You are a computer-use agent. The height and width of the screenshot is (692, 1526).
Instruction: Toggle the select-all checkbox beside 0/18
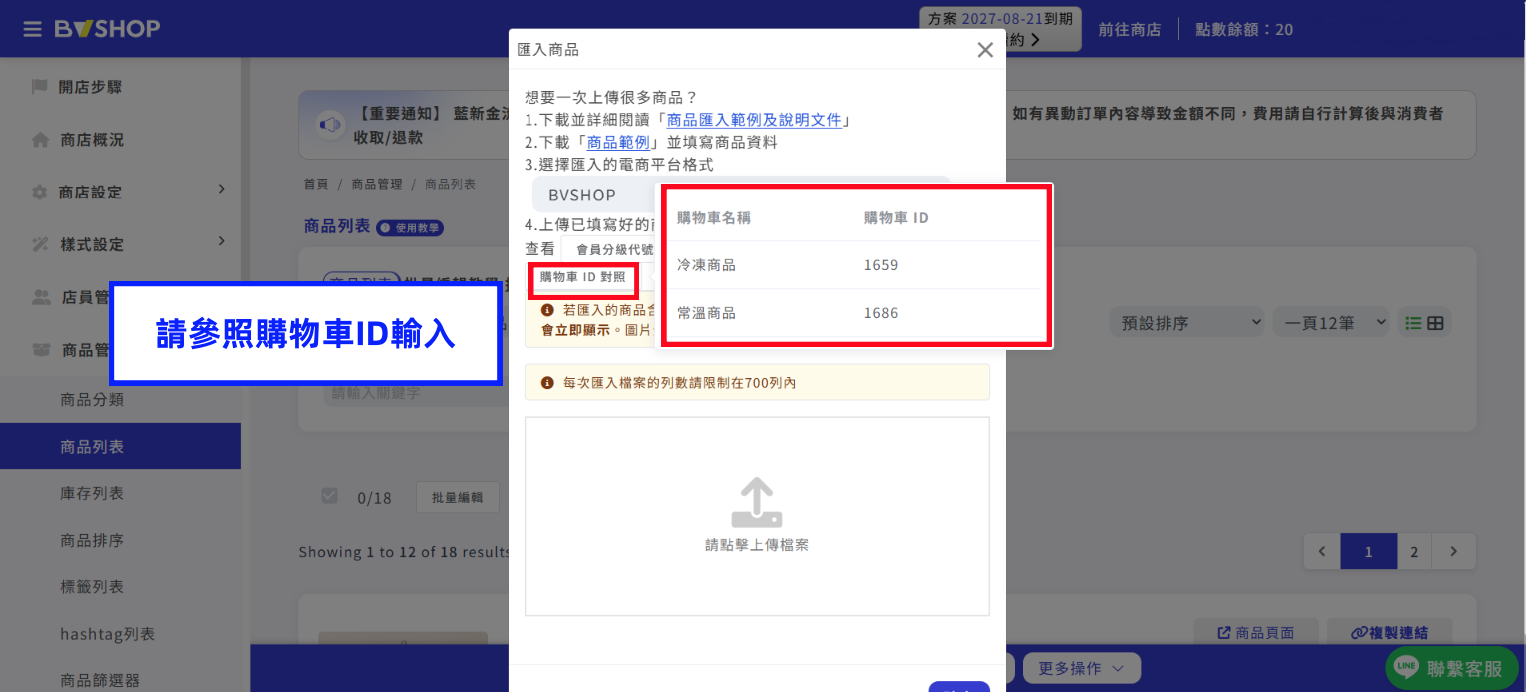(x=330, y=496)
